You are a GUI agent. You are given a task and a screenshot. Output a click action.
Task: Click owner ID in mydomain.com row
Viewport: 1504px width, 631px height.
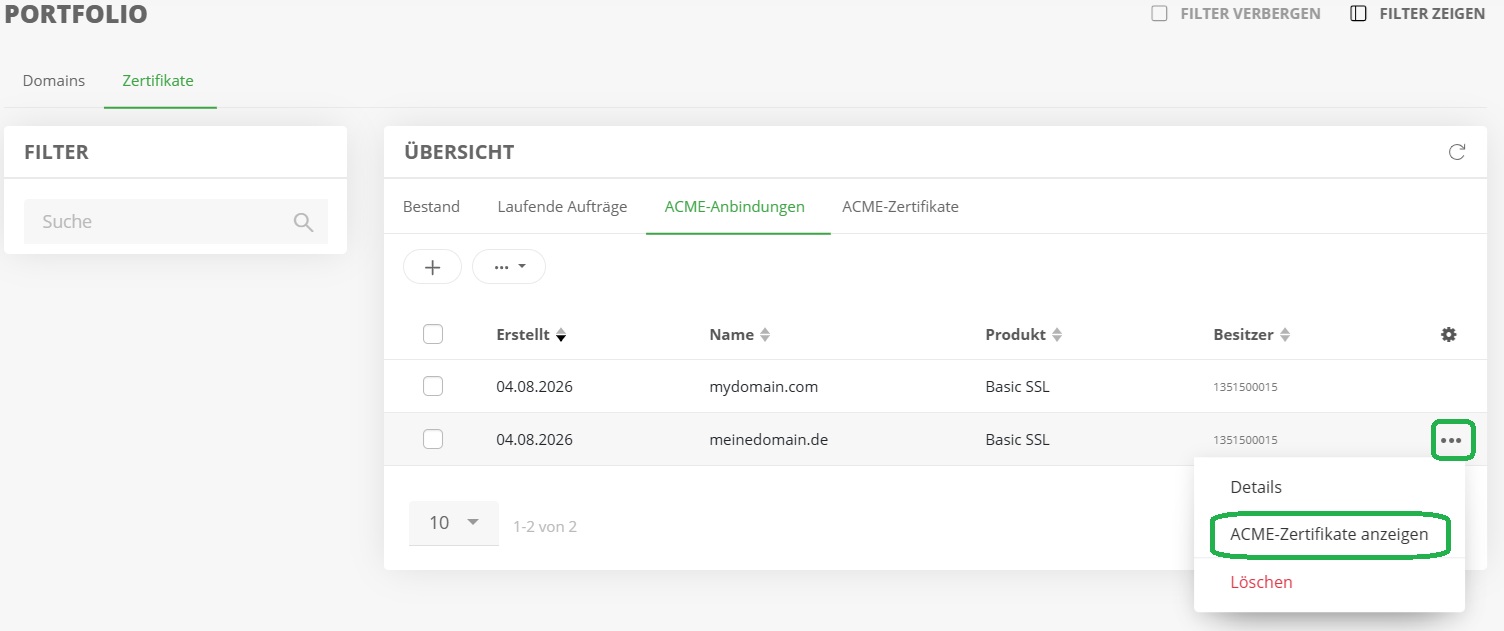tap(1245, 387)
